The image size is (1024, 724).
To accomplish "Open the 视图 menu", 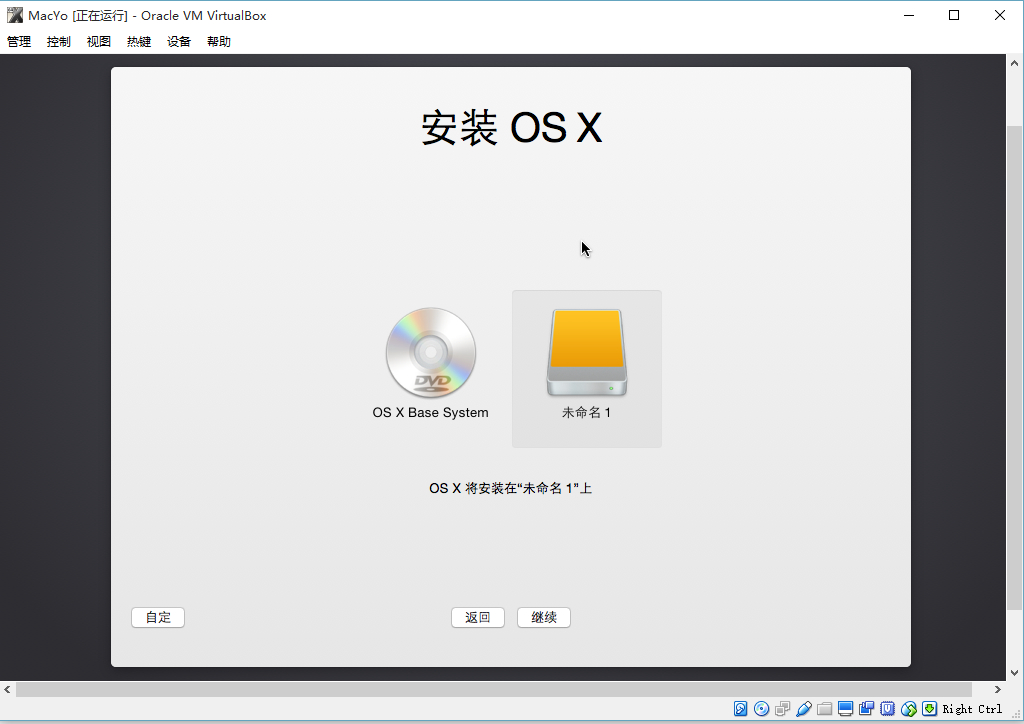I will (99, 41).
